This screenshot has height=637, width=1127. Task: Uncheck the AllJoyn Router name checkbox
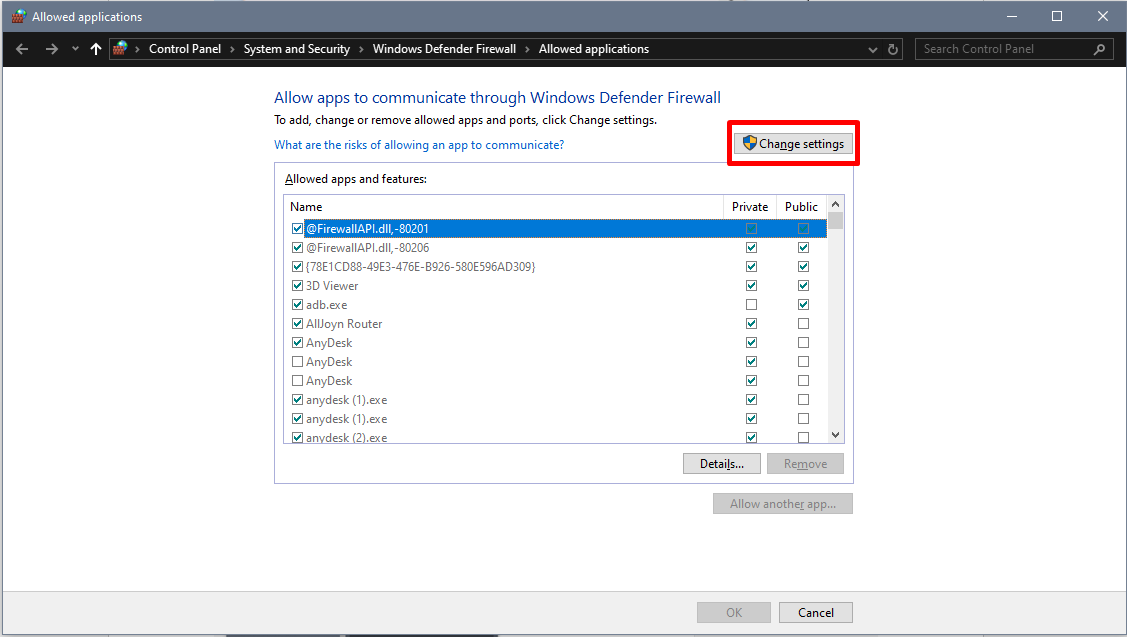coord(298,324)
